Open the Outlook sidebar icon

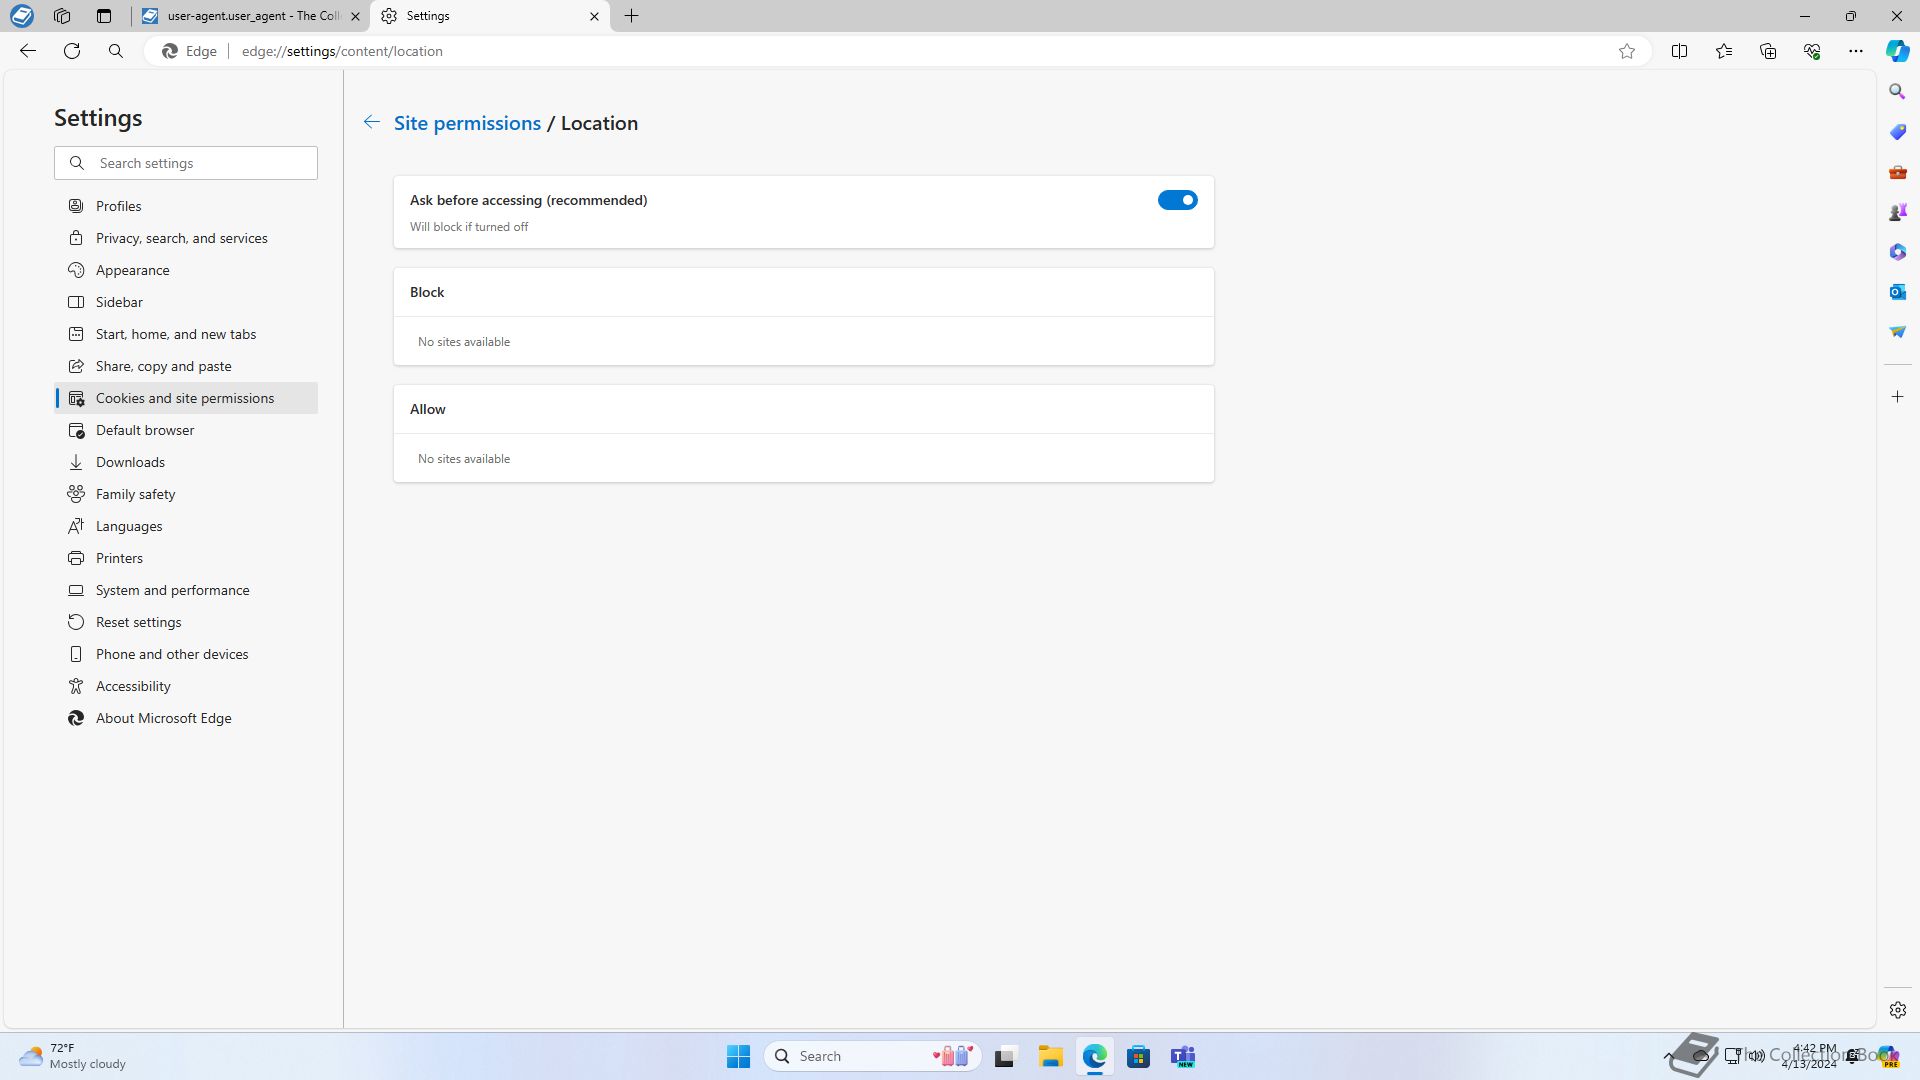click(1897, 292)
